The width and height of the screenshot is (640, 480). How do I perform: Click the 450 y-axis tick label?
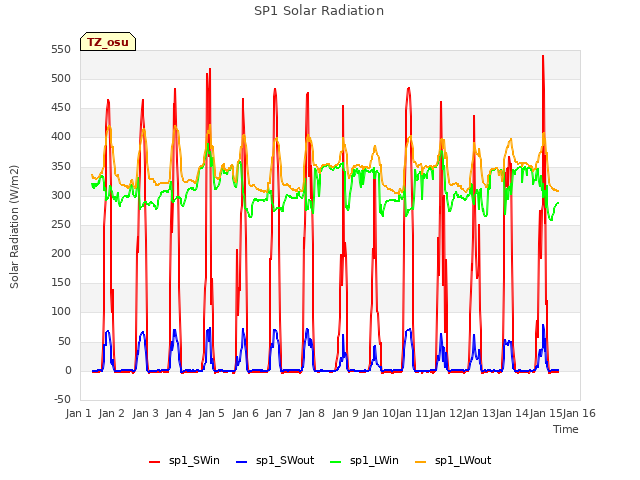(61, 108)
